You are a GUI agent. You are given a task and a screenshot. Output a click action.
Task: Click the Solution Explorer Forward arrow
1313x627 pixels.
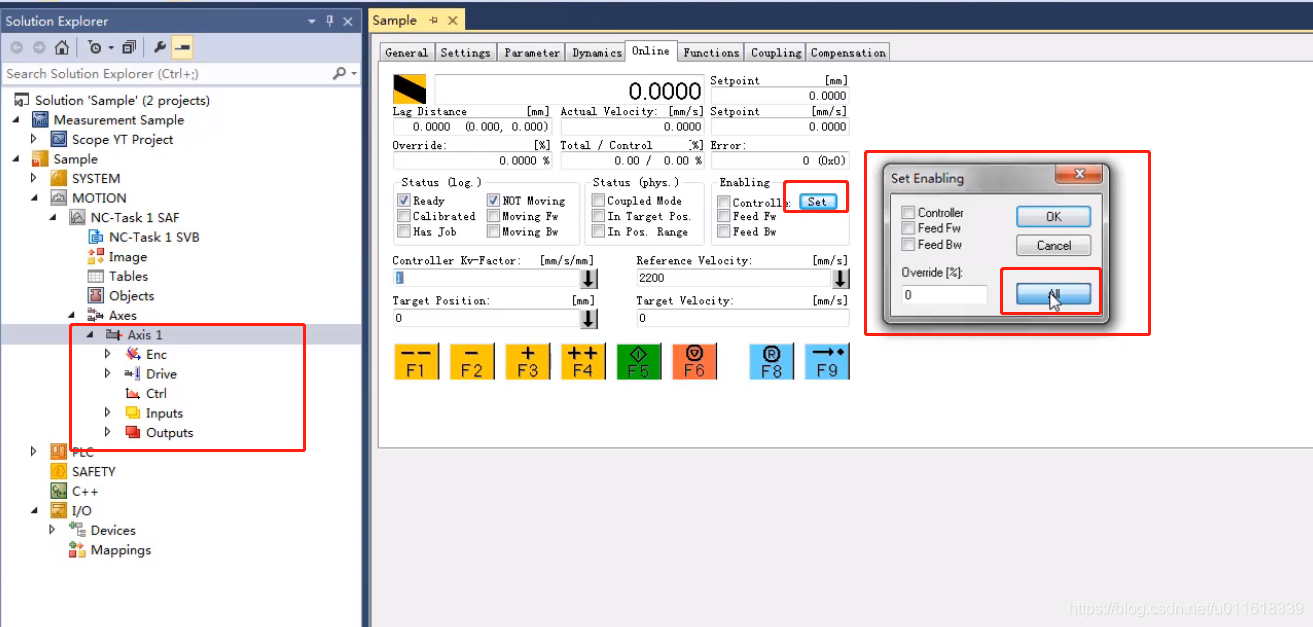point(39,47)
